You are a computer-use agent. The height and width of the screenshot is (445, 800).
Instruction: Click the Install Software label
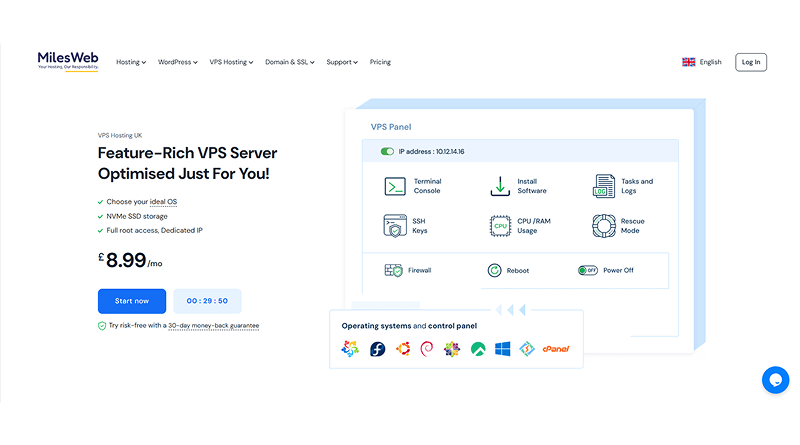532,186
